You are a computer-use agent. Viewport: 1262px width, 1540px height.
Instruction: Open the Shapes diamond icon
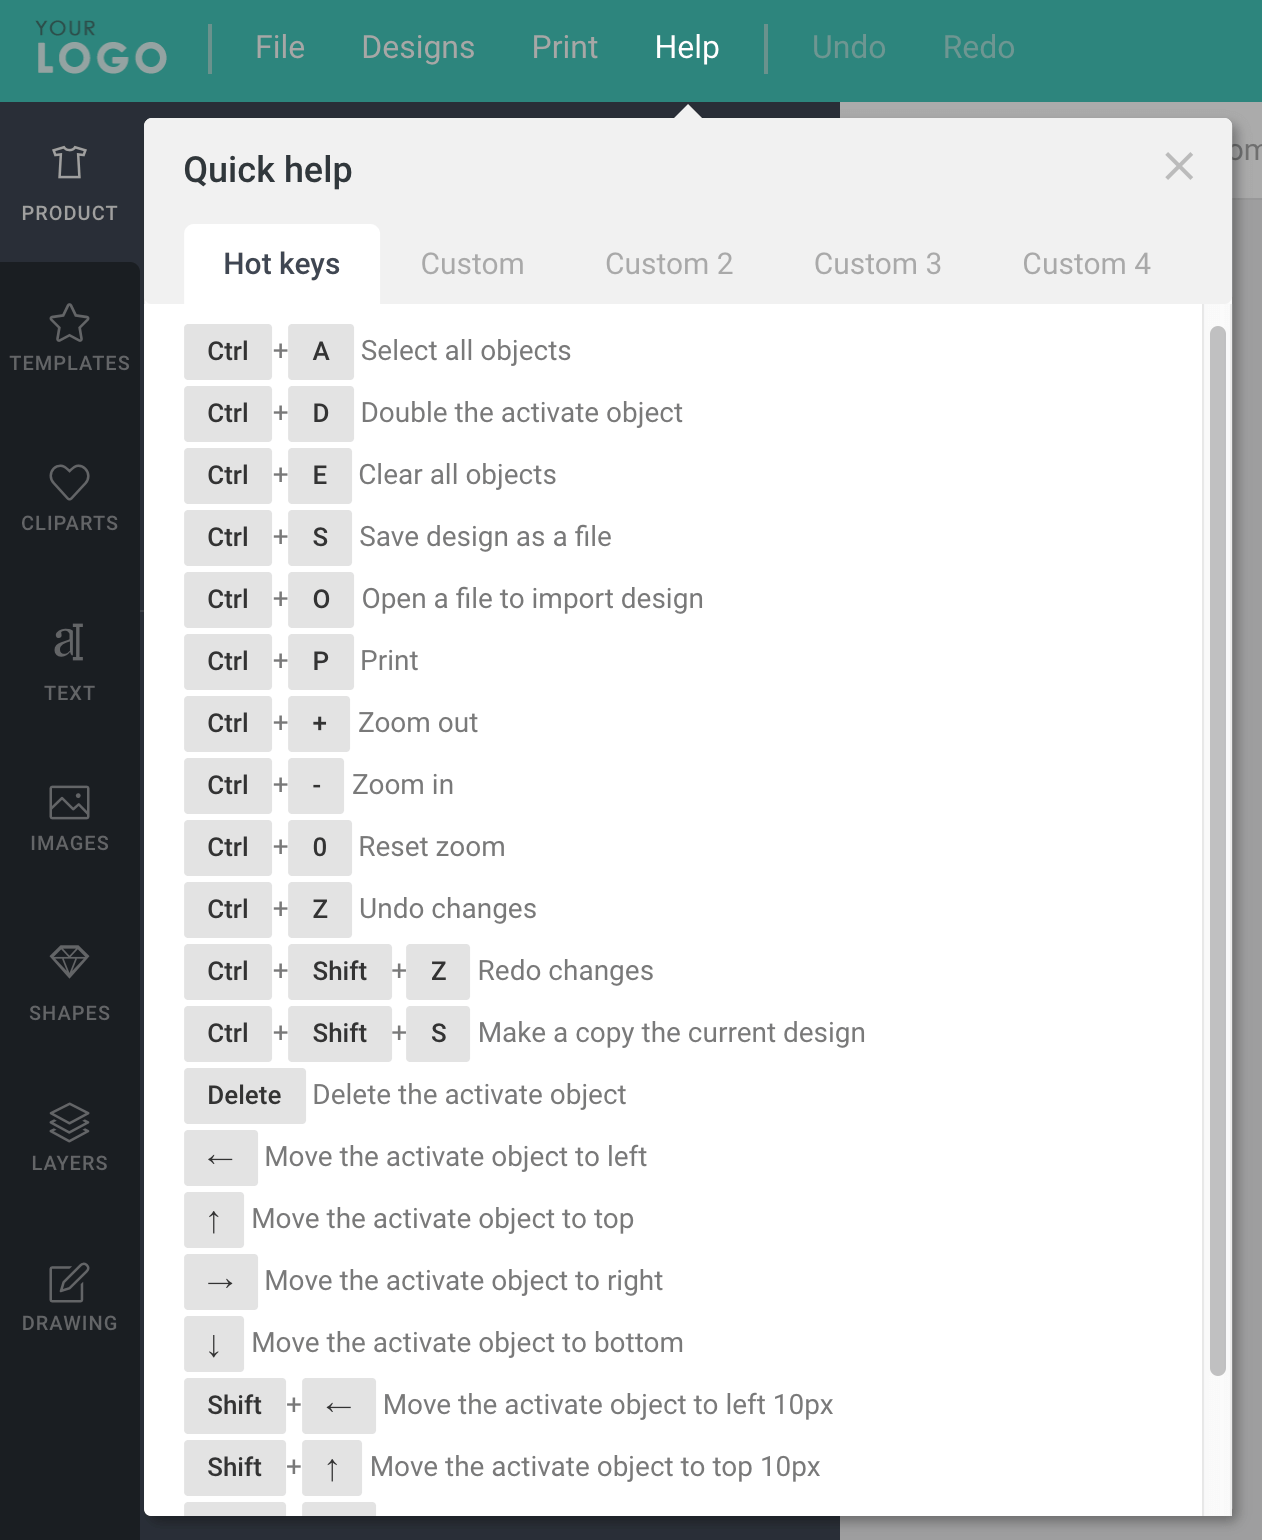69,962
